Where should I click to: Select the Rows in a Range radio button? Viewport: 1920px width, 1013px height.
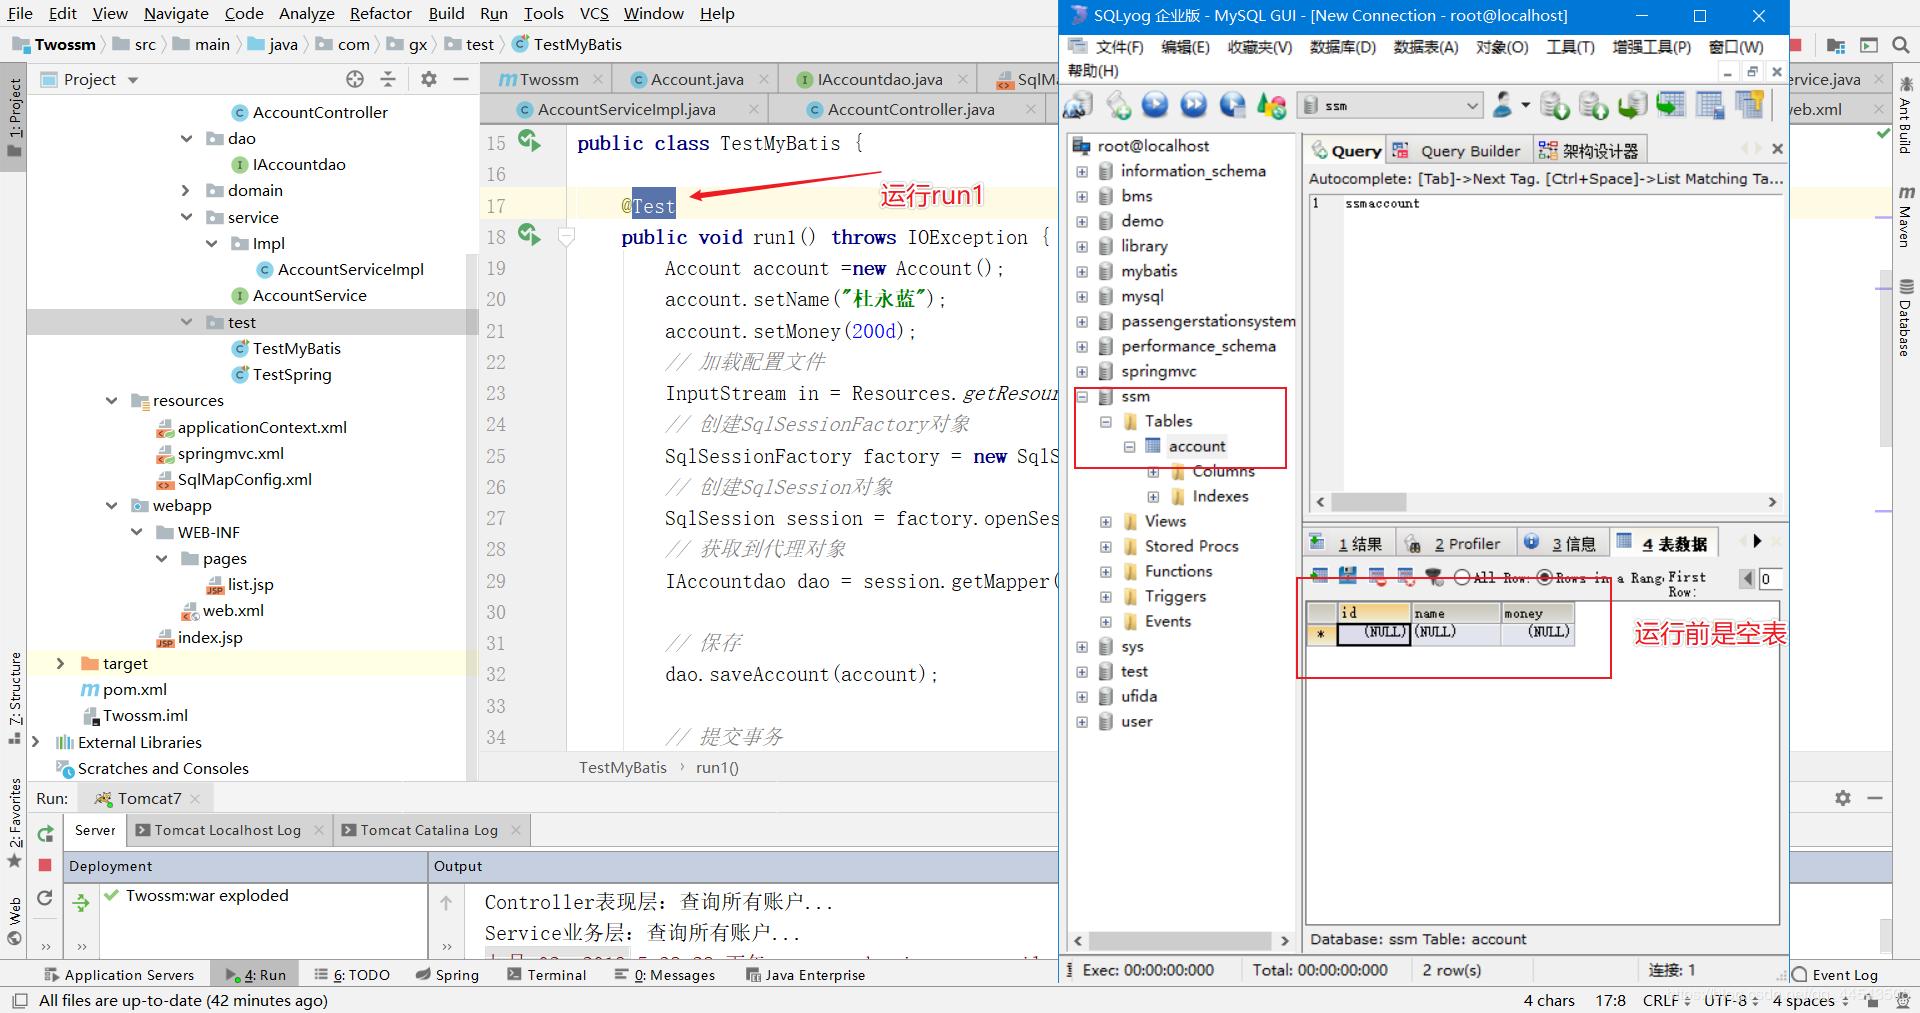[x=1544, y=577]
